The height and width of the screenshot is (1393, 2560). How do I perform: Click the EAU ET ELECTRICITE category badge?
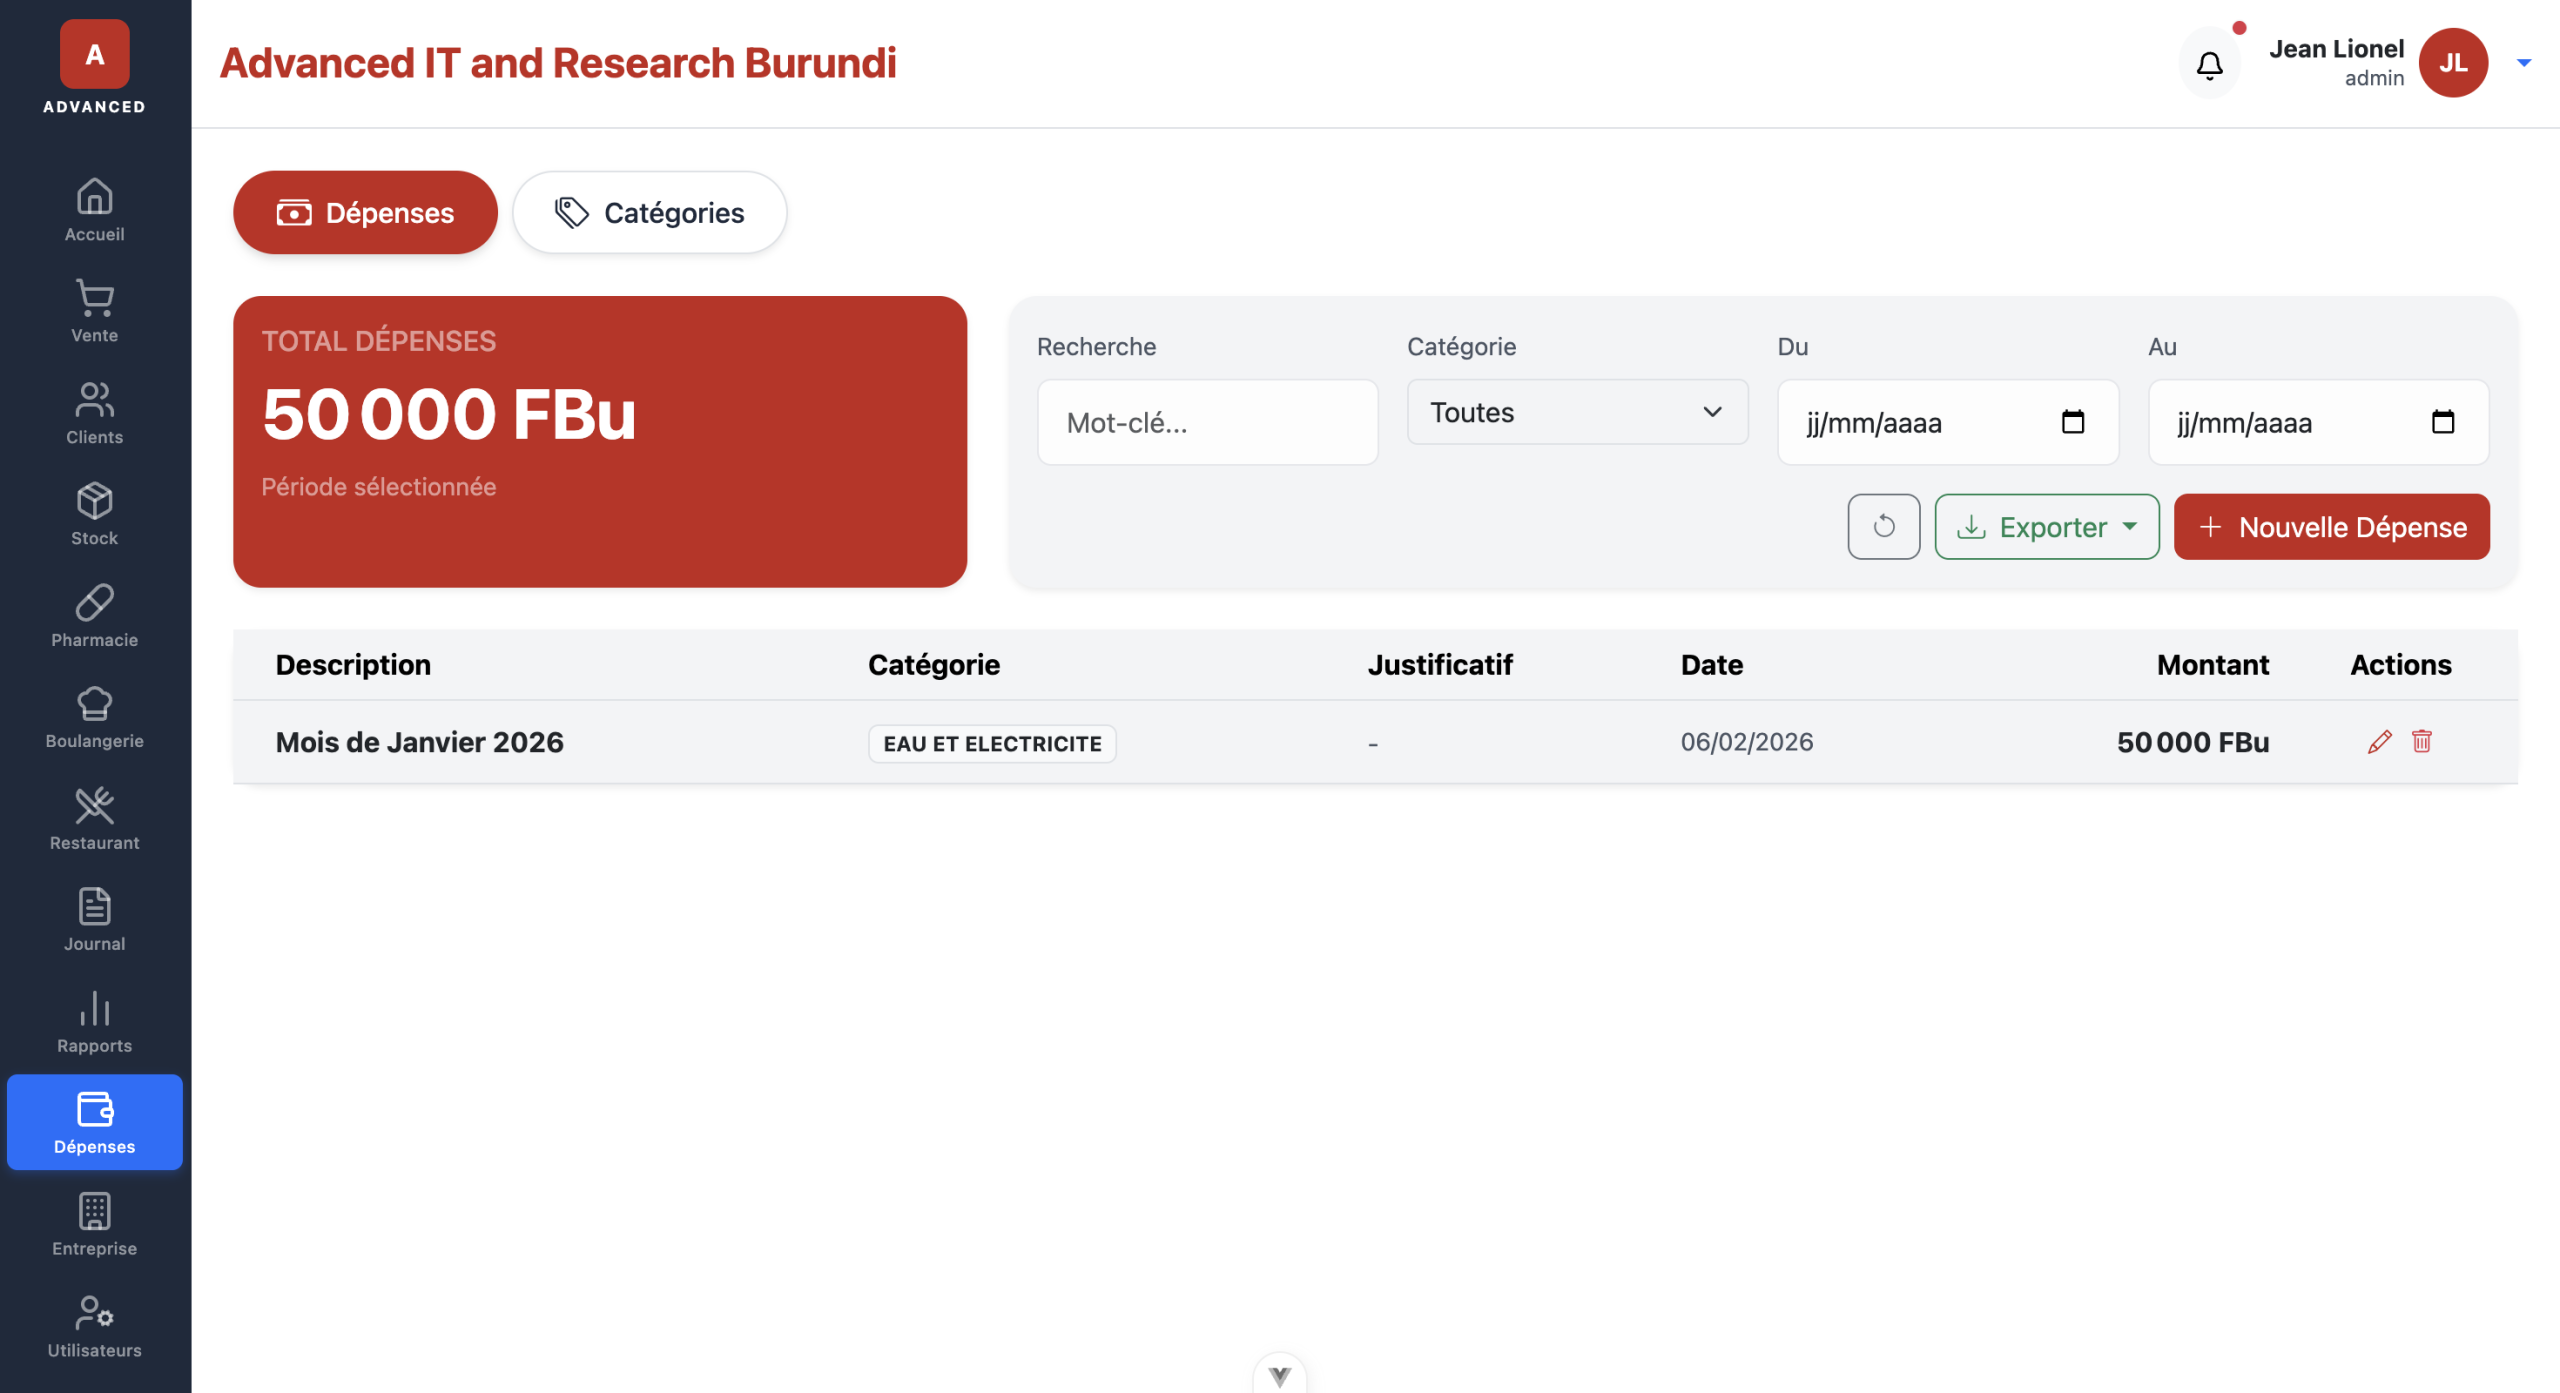(x=991, y=743)
